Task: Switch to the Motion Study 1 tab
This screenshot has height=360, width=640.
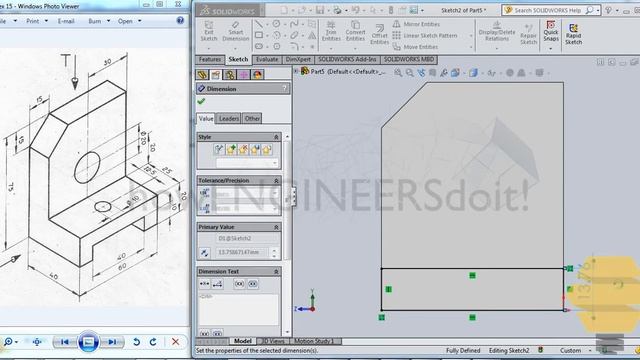Action: 314,341
